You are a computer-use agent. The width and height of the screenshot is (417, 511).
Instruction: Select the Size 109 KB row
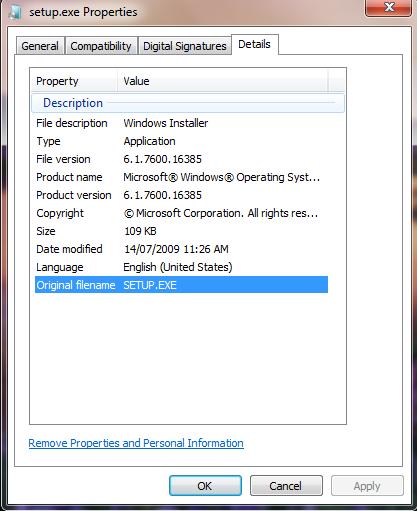click(181, 231)
